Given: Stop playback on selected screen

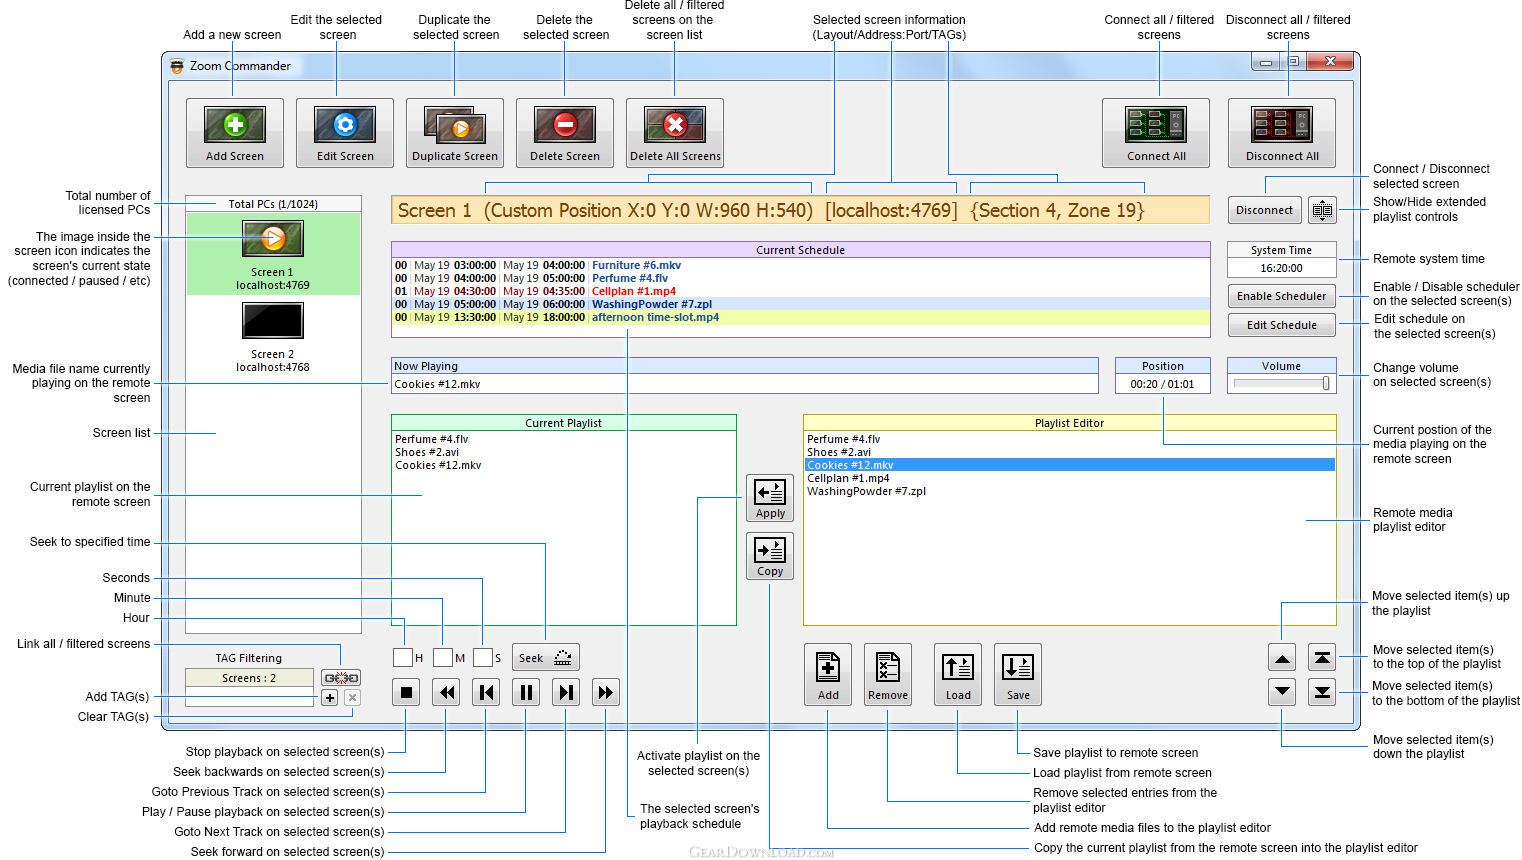Looking at the screenshot, I should [406, 692].
